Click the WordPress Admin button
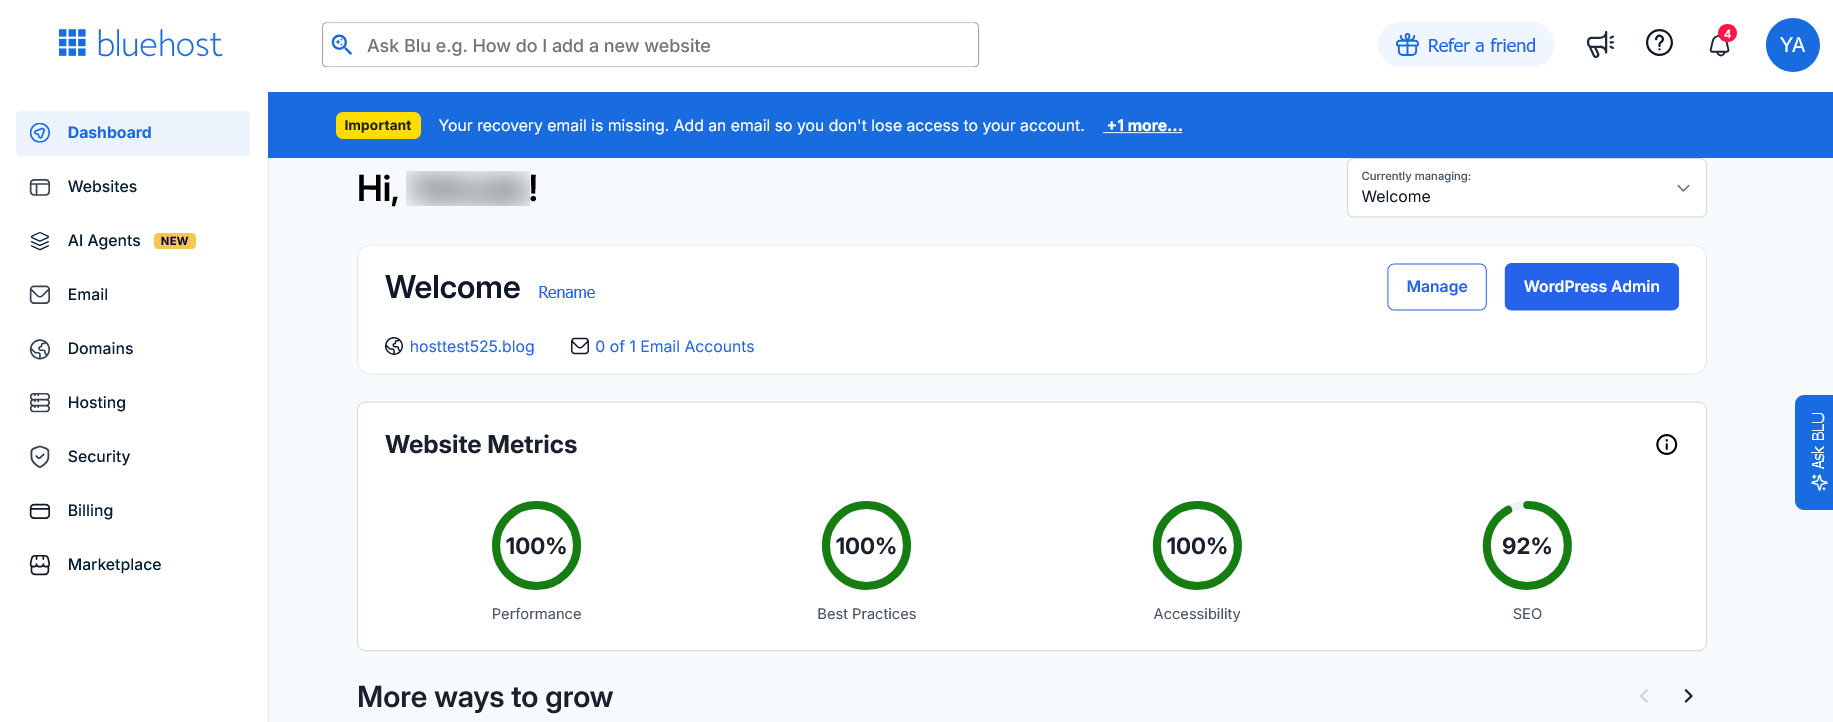 point(1591,287)
